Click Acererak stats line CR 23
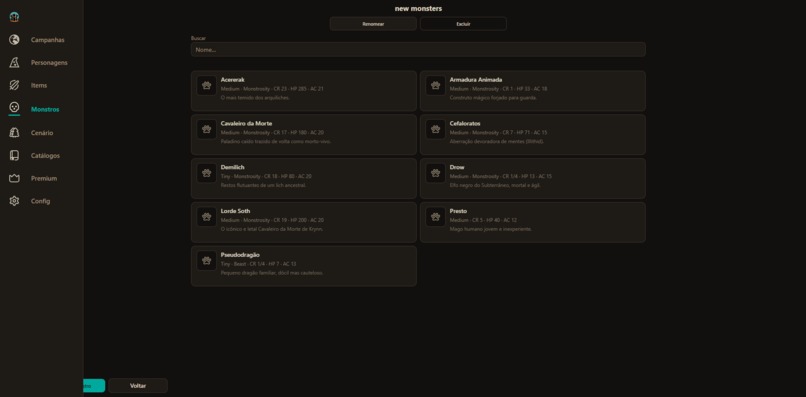The image size is (806, 397). click(272, 89)
